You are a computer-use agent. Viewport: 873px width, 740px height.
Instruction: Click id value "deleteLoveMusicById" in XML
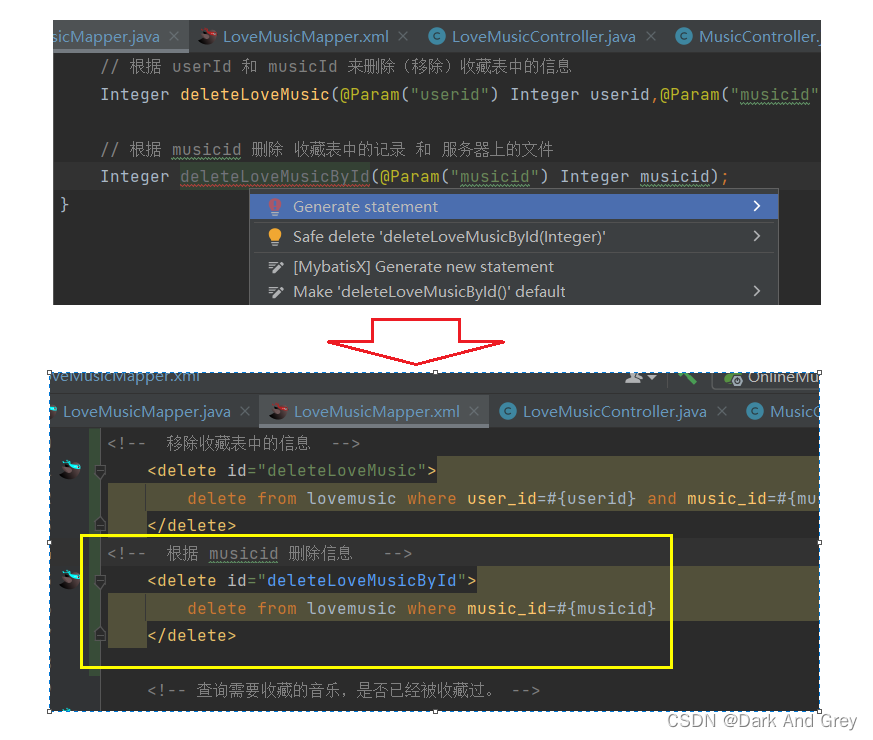pos(362,581)
